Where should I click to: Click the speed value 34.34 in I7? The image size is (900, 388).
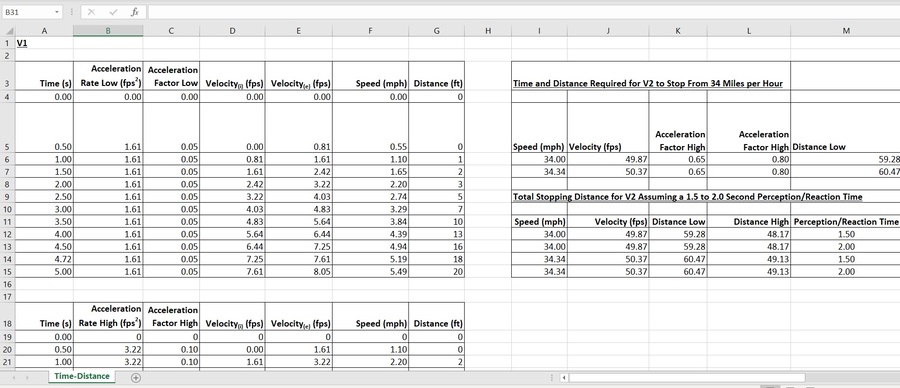point(539,172)
